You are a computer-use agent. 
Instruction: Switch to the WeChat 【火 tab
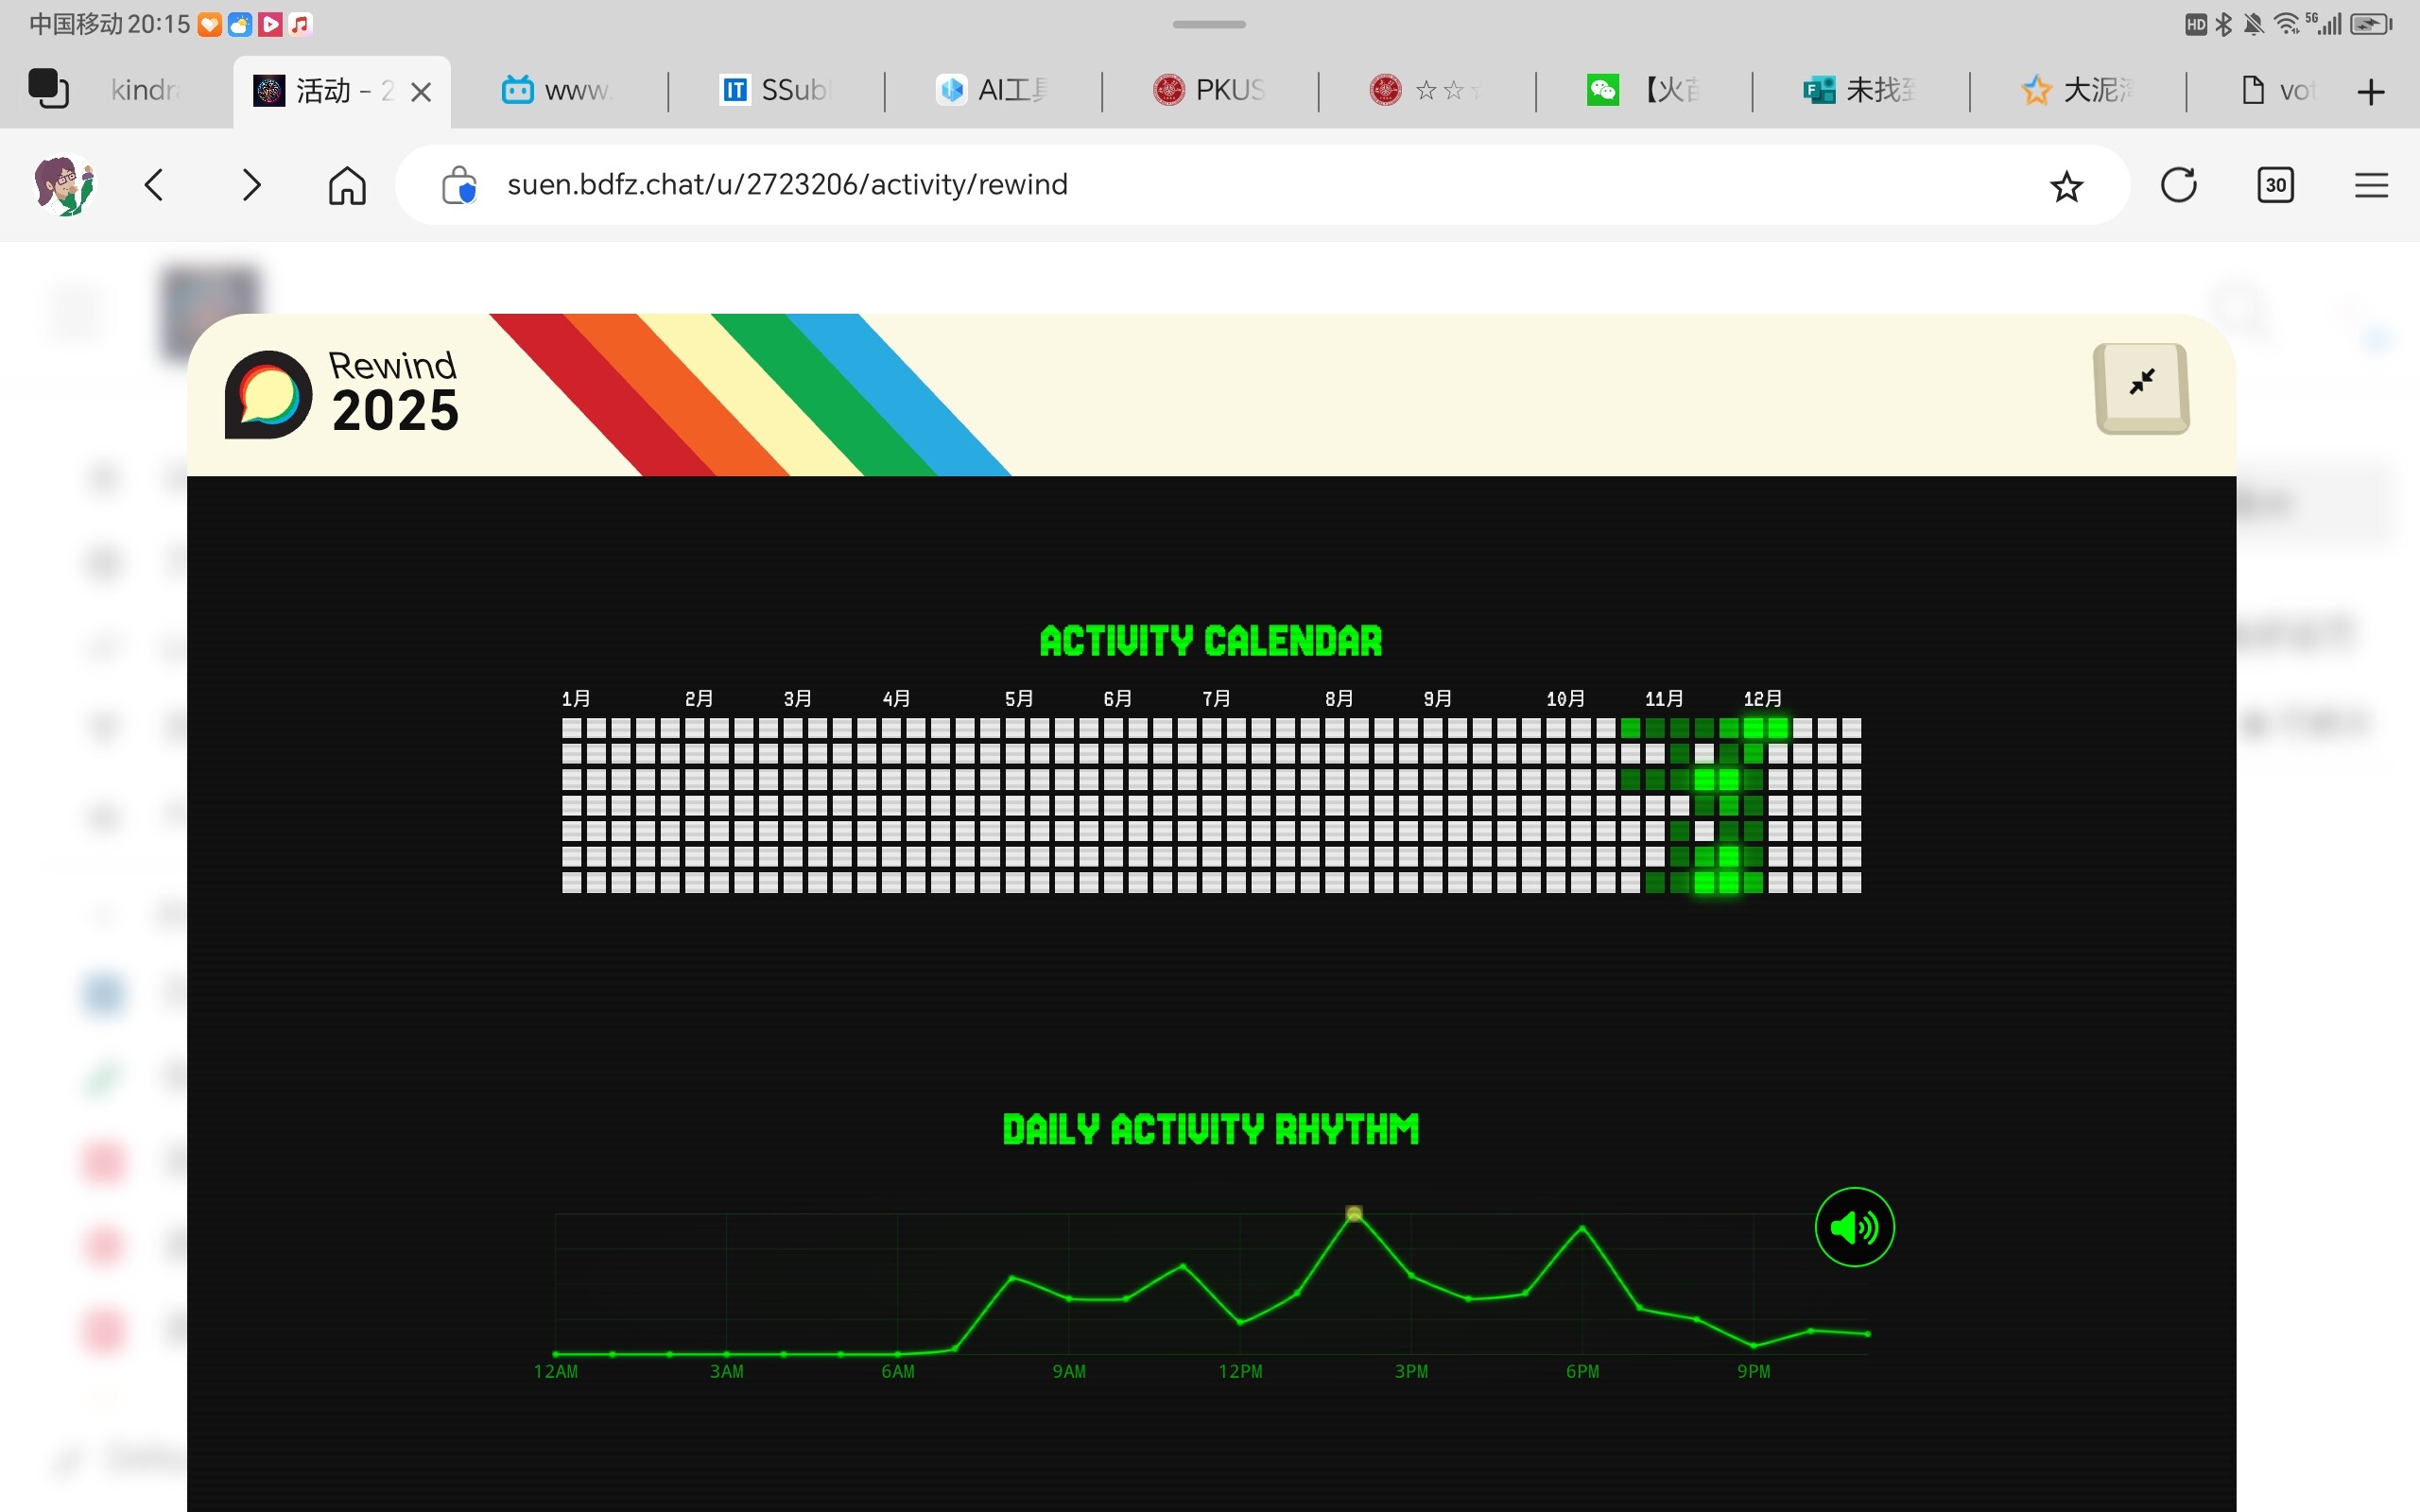tap(1645, 90)
